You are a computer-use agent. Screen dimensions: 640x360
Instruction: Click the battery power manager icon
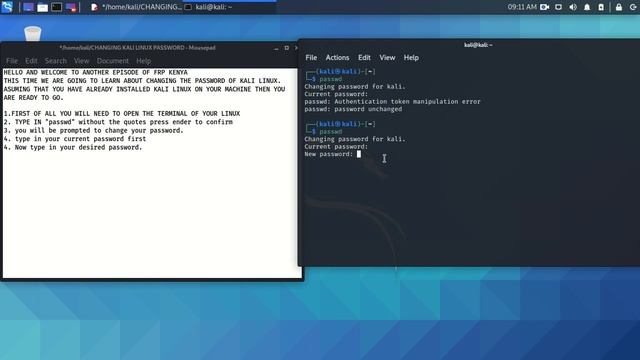click(x=601, y=7)
